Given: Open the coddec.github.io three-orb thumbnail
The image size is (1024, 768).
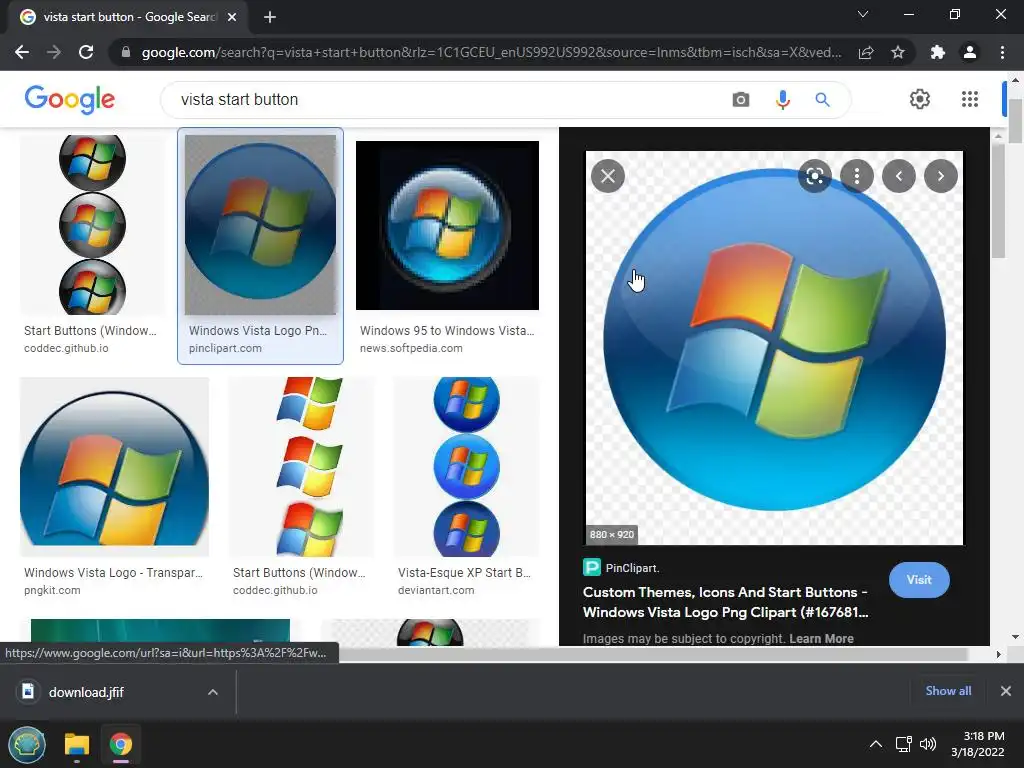Looking at the screenshot, I should 92,225.
